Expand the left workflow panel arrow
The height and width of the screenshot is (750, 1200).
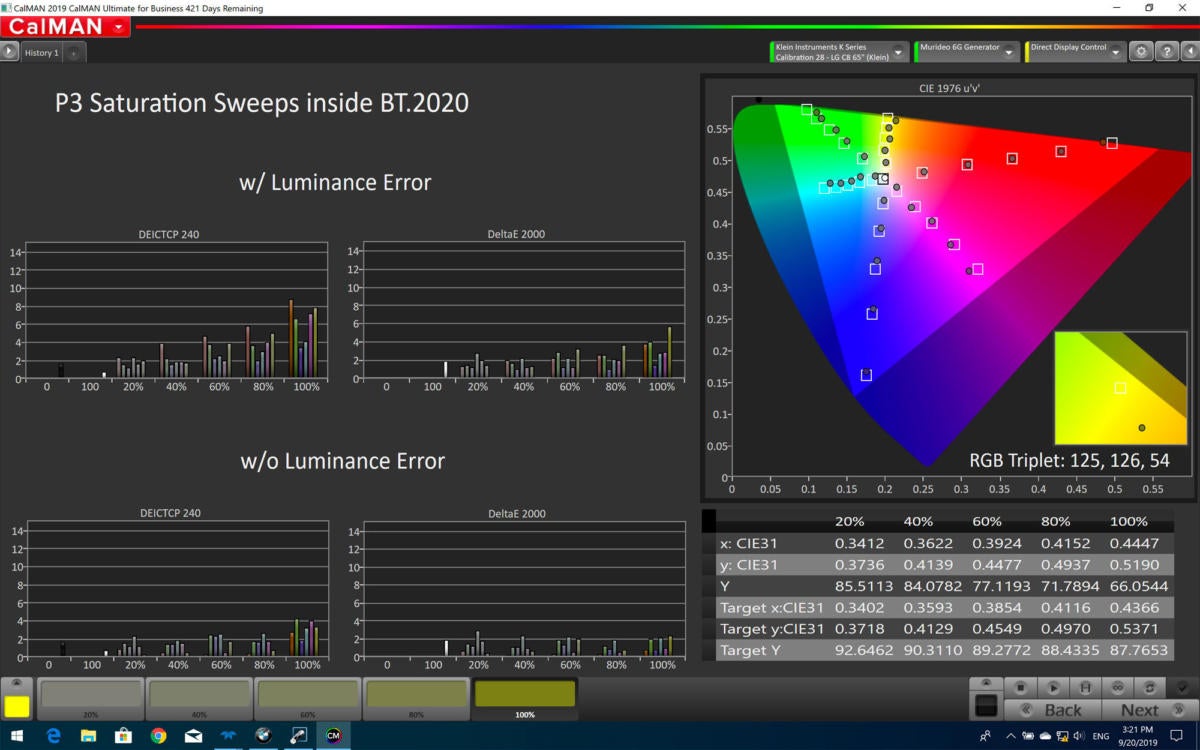[x=9, y=51]
